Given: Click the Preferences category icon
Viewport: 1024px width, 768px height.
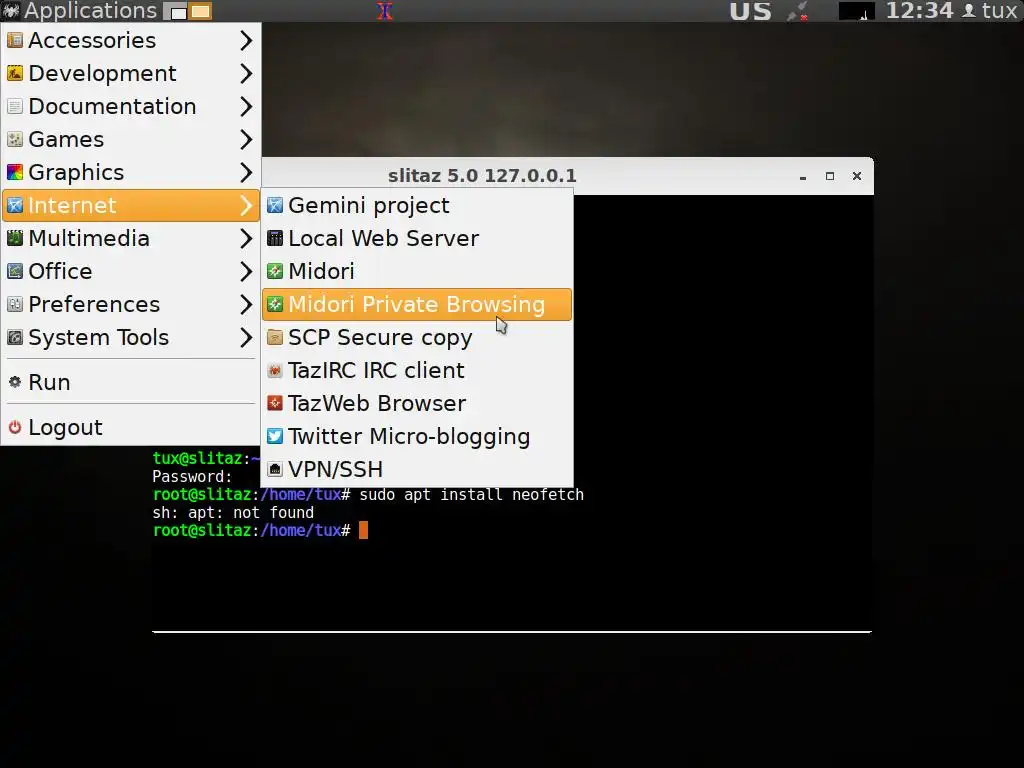Looking at the screenshot, I should click(15, 304).
